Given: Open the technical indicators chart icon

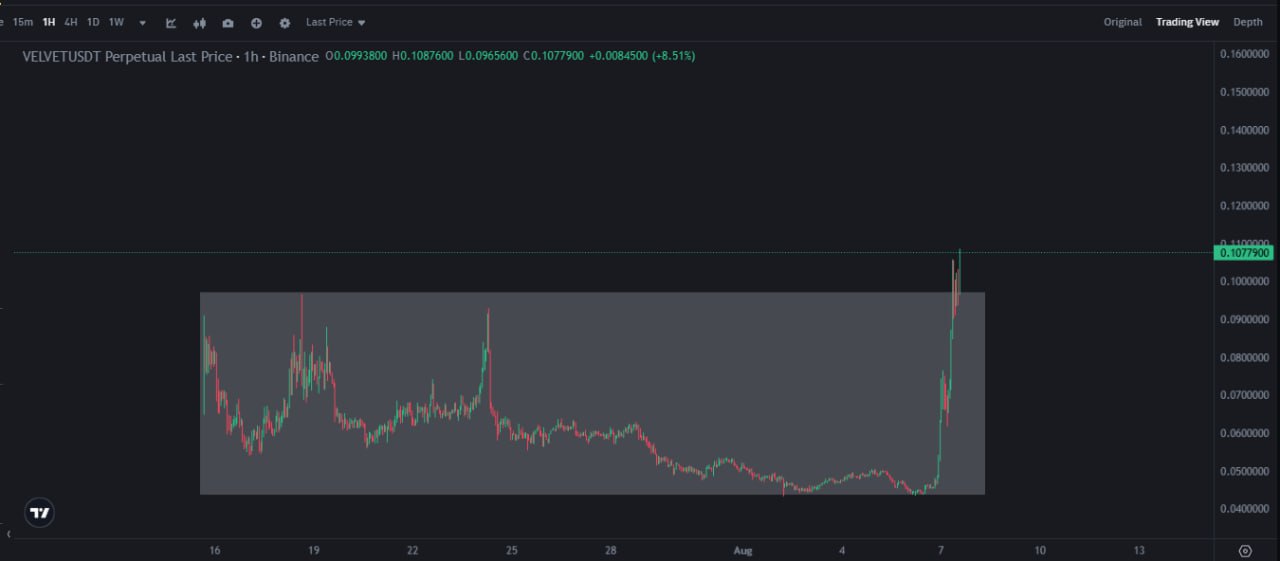Looking at the screenshot, I should tap(171, 22).
